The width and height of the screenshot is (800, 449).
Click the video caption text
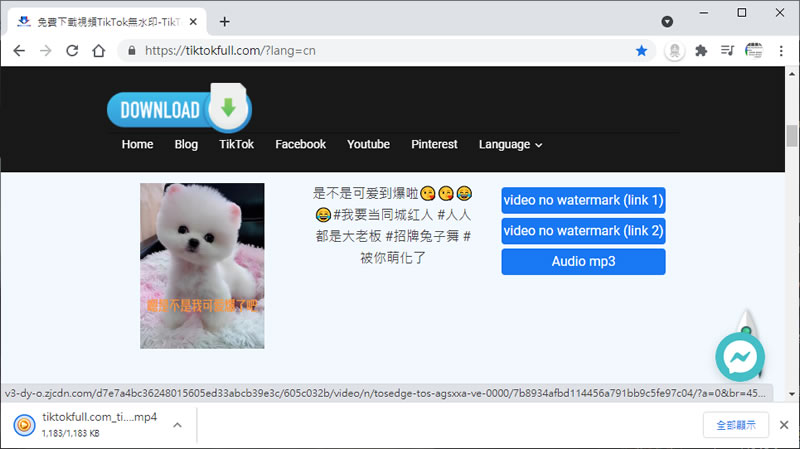[392, 225]
